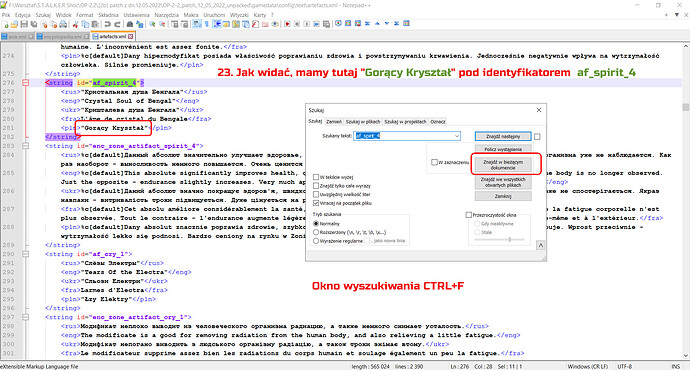This screenshot has height=370, width=690.
Task: Click the 'Policz wystąpienia' button
Action: click(x=503, y=149)
